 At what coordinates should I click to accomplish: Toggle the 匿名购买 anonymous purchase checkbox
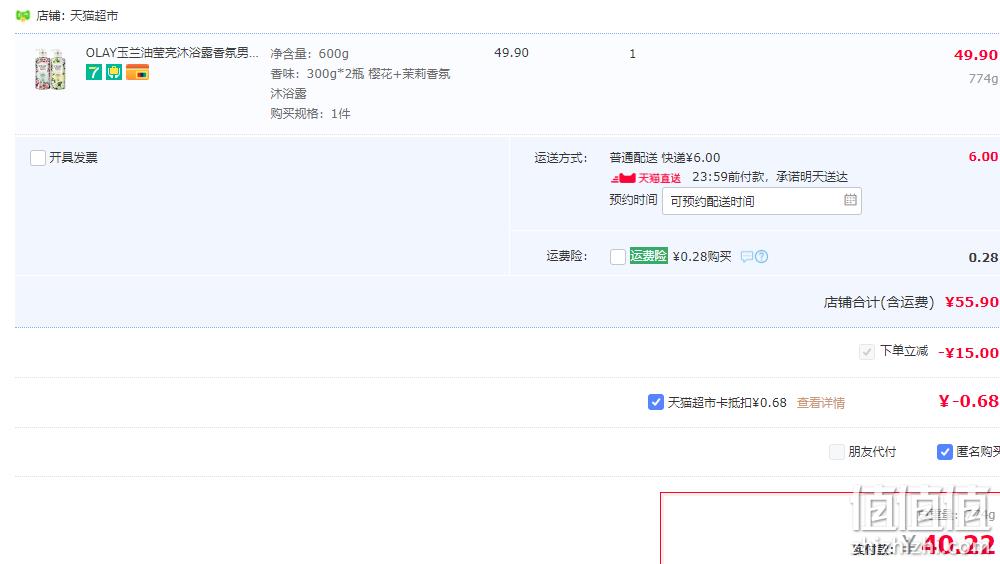[945, 452]
